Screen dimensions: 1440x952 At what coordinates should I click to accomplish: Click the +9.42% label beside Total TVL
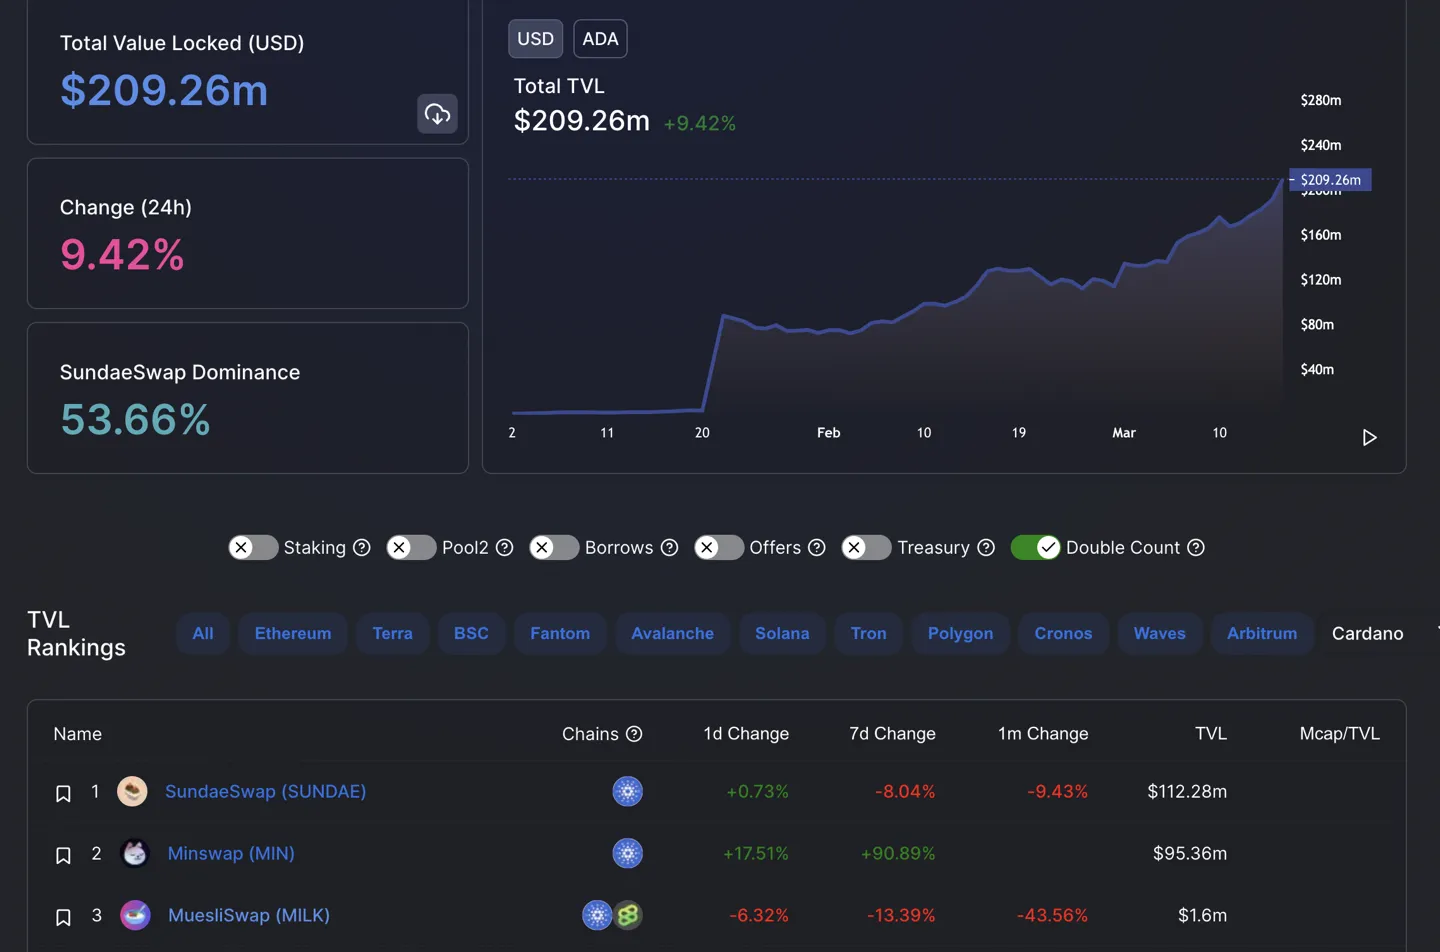(x=700, y=123)
